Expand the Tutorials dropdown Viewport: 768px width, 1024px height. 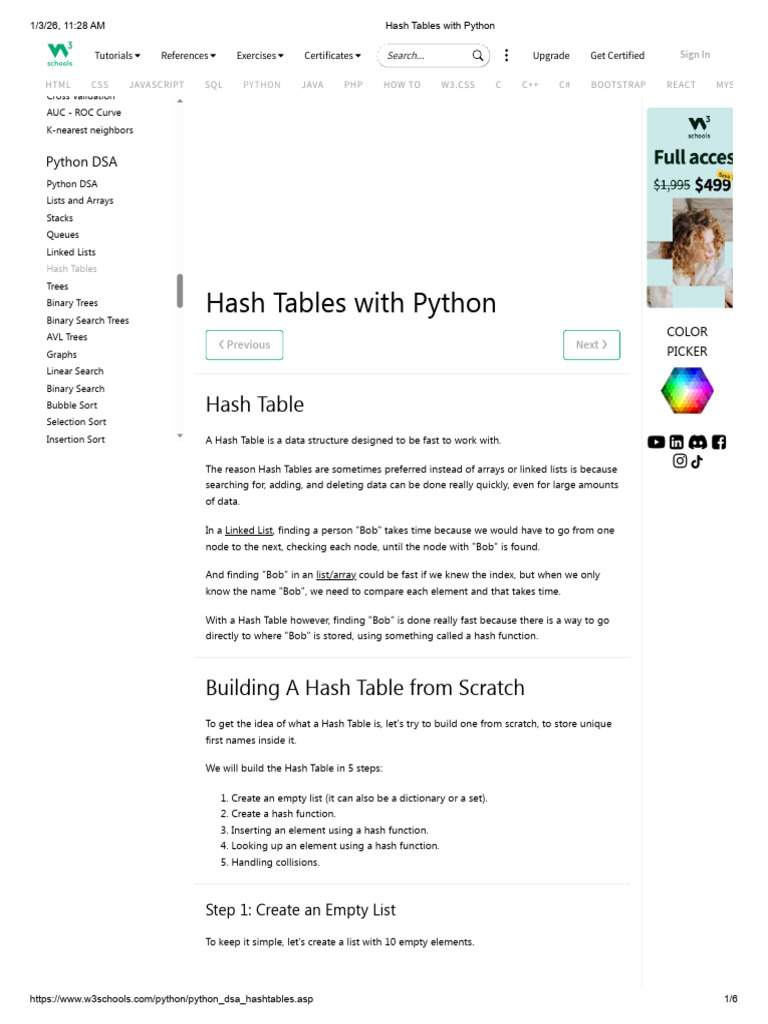click(117, 56)
